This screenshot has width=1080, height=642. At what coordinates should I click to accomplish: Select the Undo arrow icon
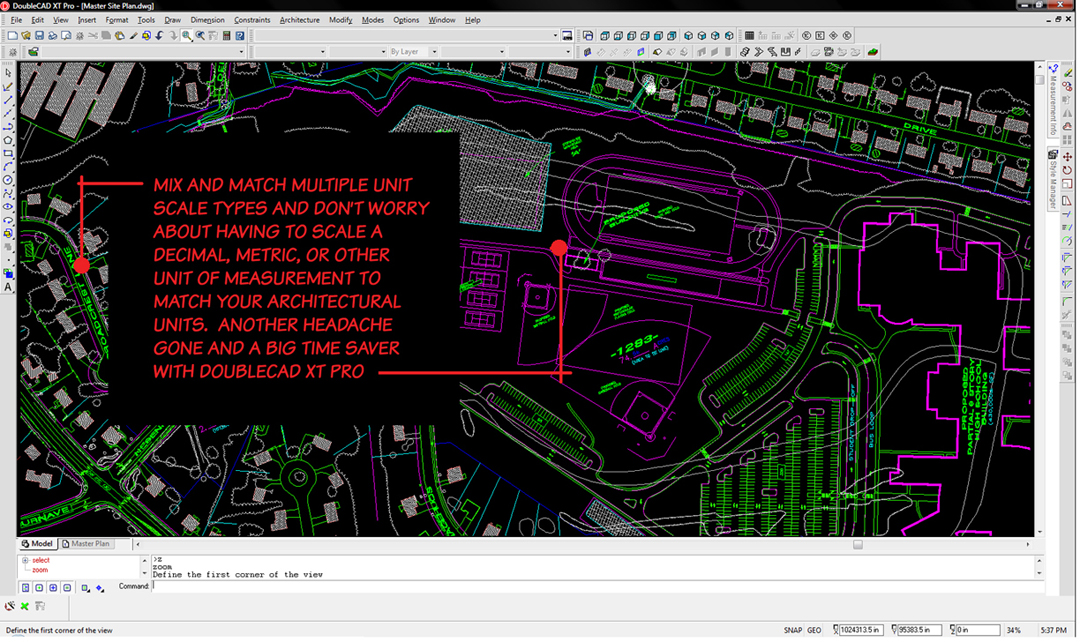coord(159,36)
